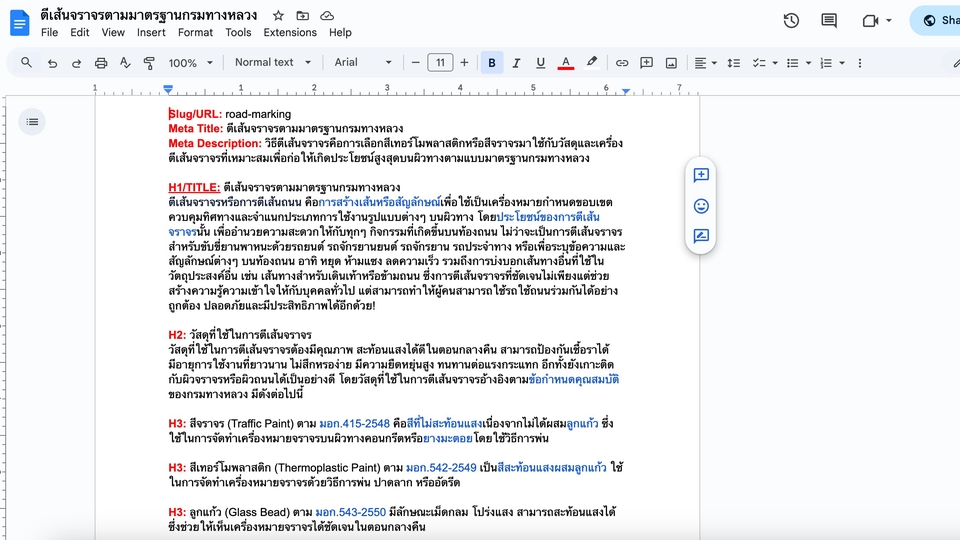Image resolution: width=960 pixels, height=540 pixels.
Task: Open the Arial font dropdown
Action: click(362, 62)
